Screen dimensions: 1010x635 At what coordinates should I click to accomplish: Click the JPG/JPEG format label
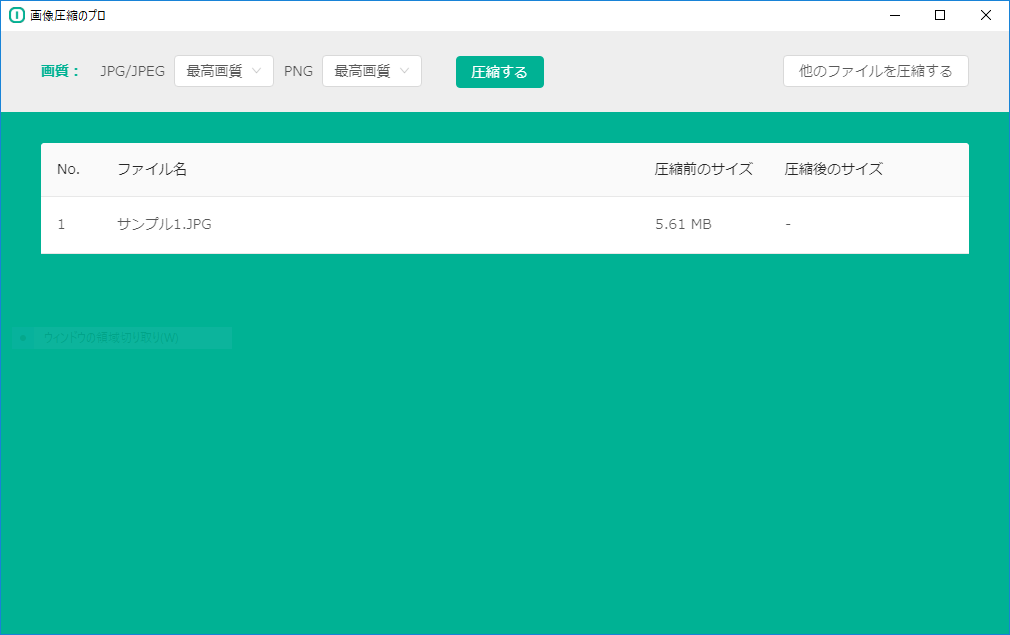click(x=131, y=71)
